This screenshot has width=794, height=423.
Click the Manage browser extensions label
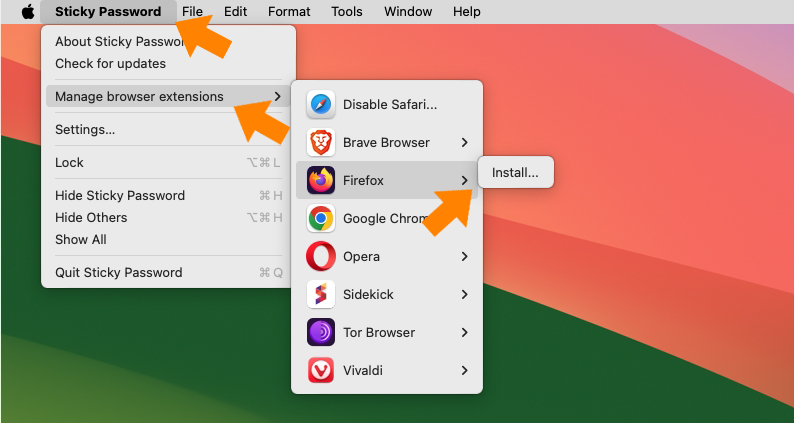pos(139,96)
